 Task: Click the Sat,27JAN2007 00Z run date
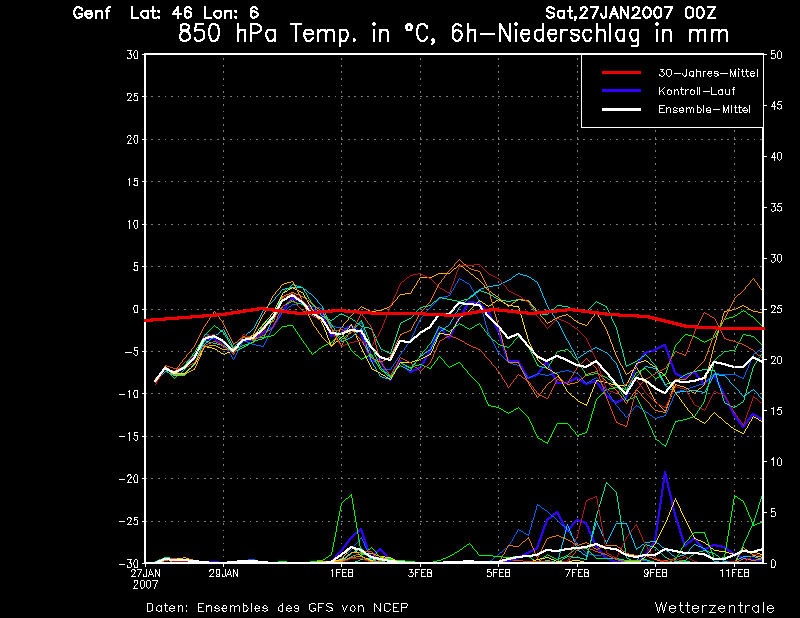[x=630, y=13]
